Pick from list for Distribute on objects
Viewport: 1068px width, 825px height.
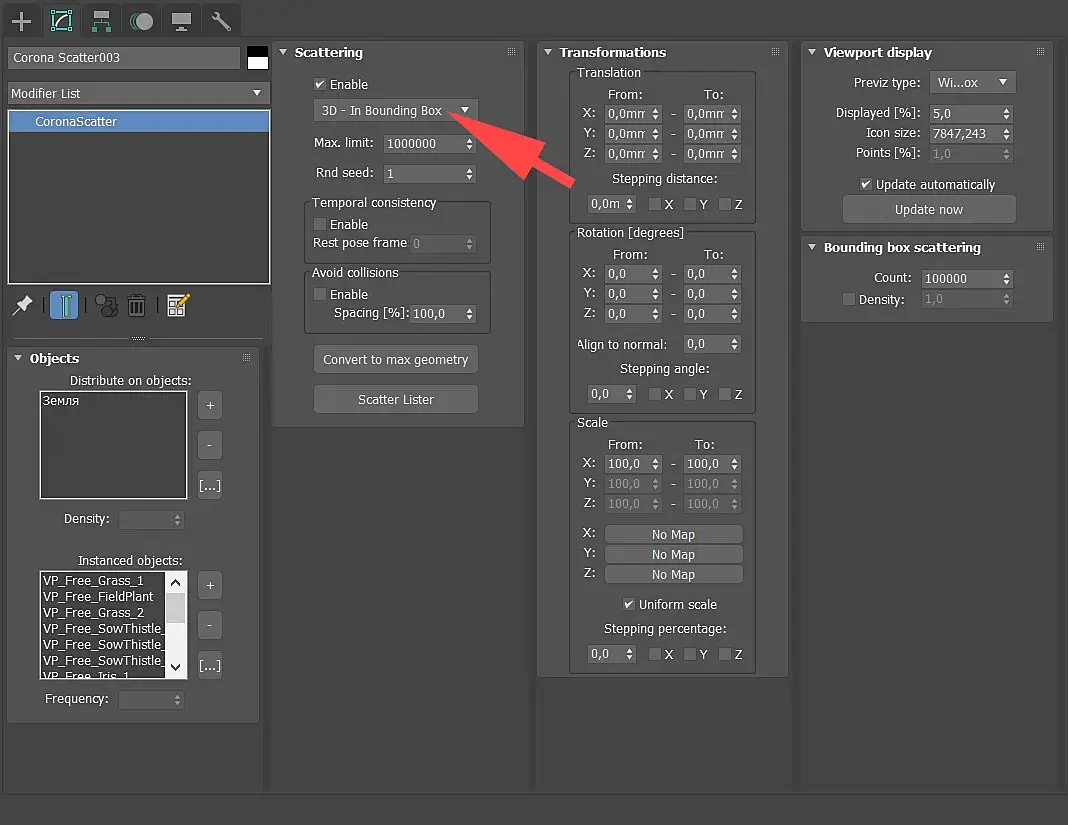pyautogui.click(x=210, y=486)
